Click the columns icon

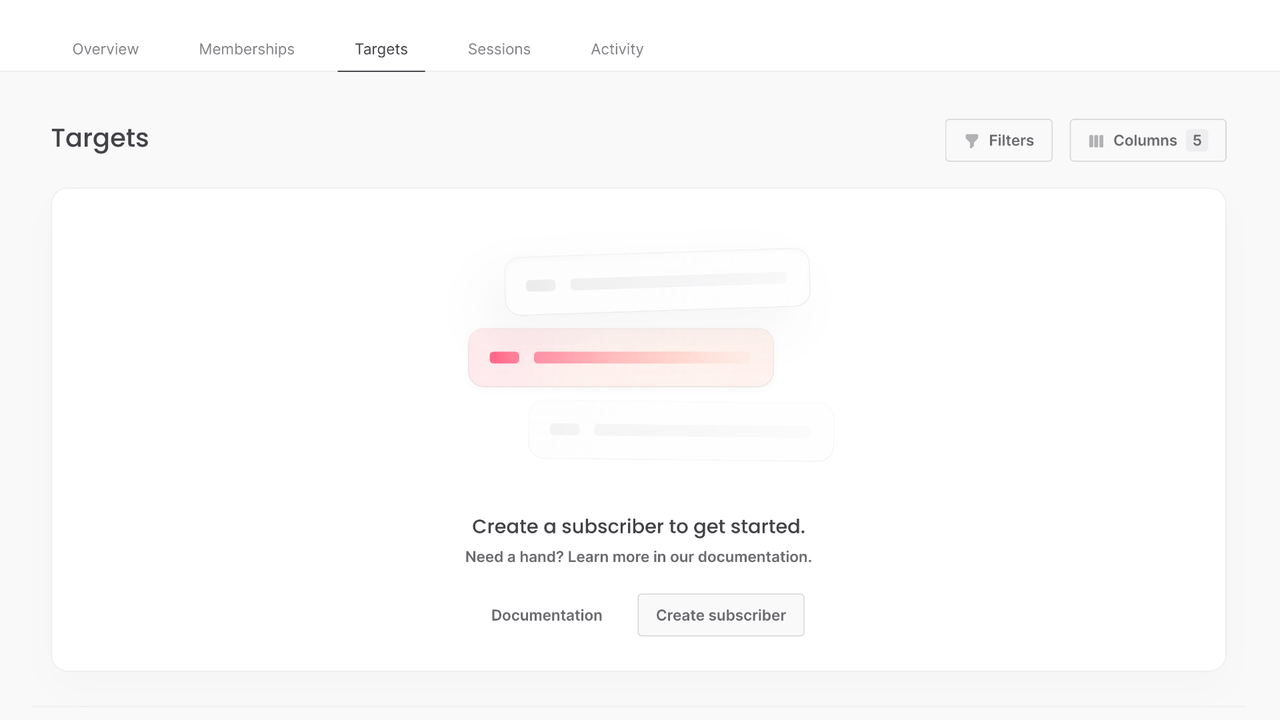coord(1096,141)
